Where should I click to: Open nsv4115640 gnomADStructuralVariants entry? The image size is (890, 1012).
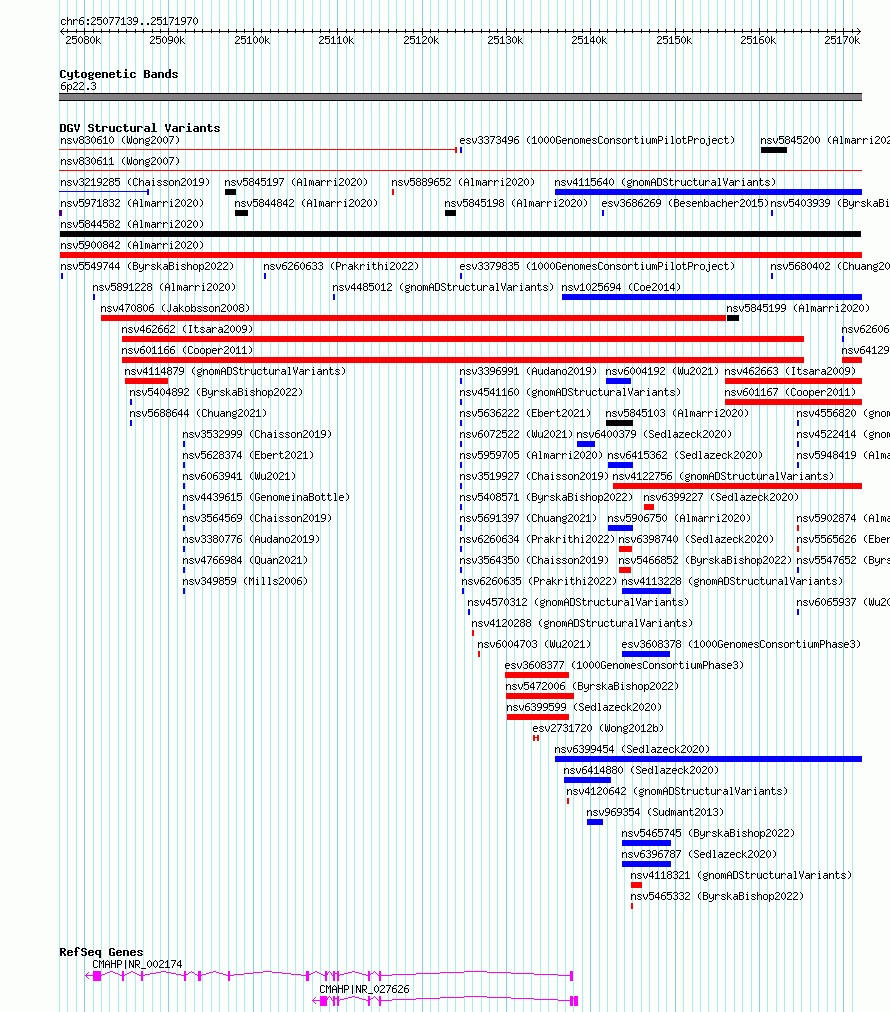click(x=665, y=182)
